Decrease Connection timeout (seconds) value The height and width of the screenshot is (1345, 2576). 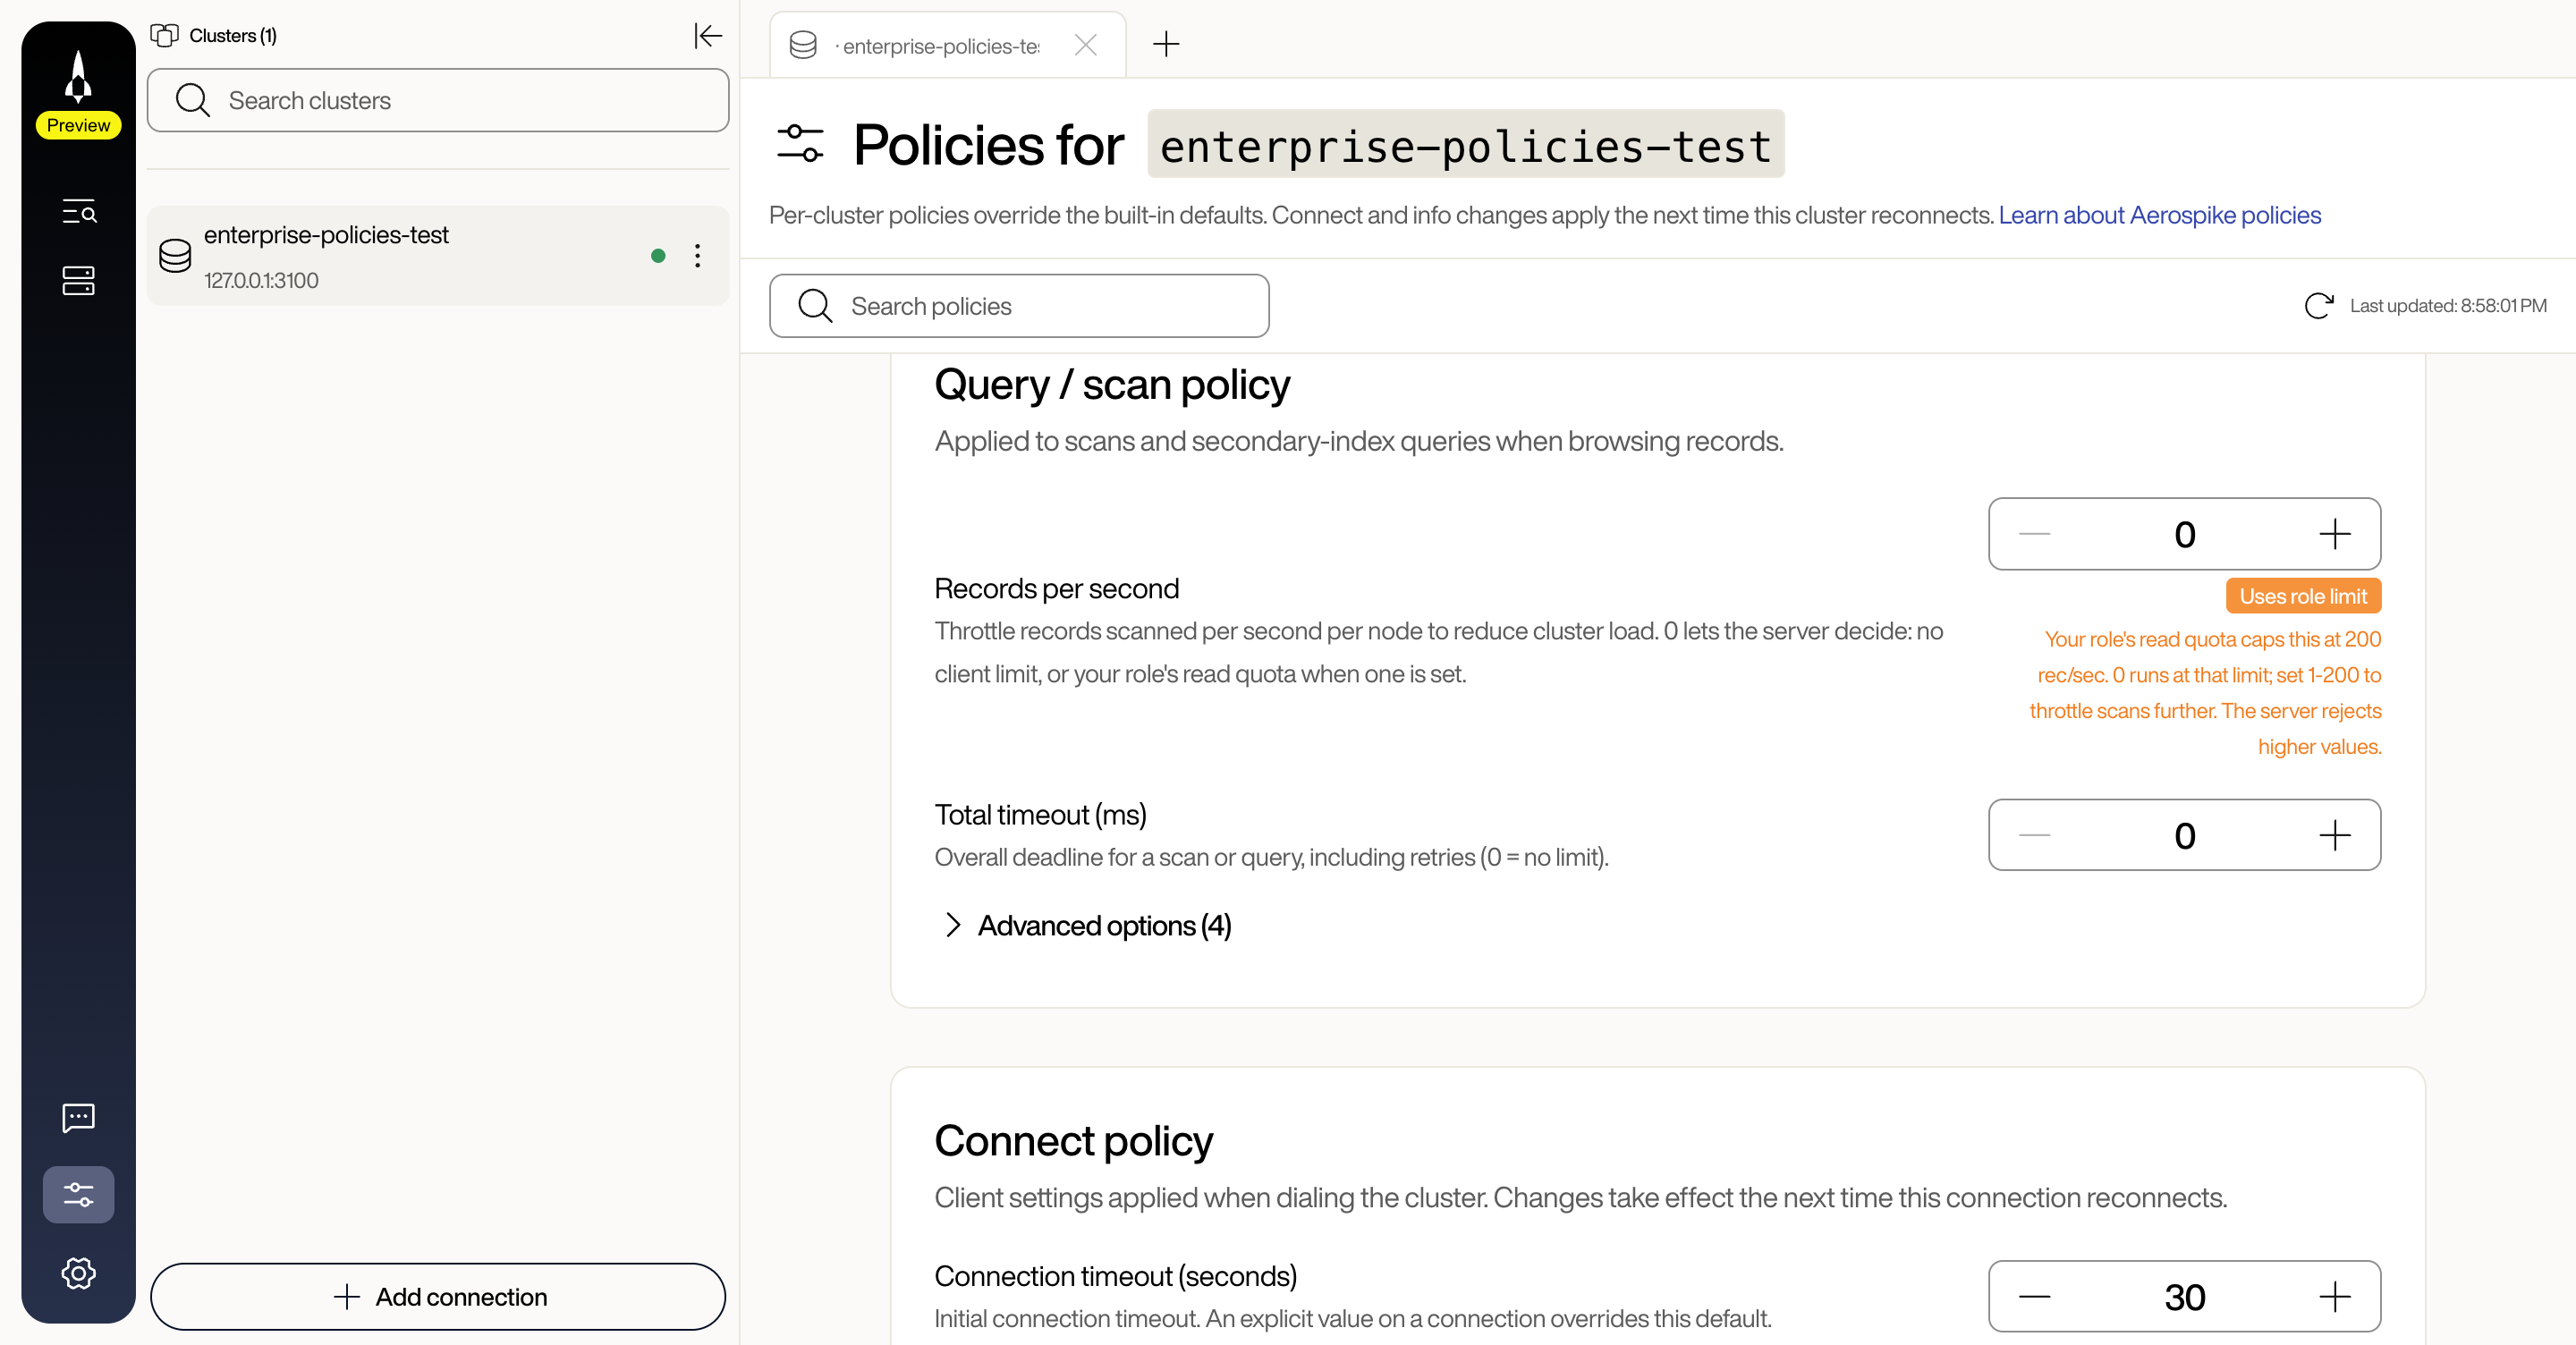2035,1297
